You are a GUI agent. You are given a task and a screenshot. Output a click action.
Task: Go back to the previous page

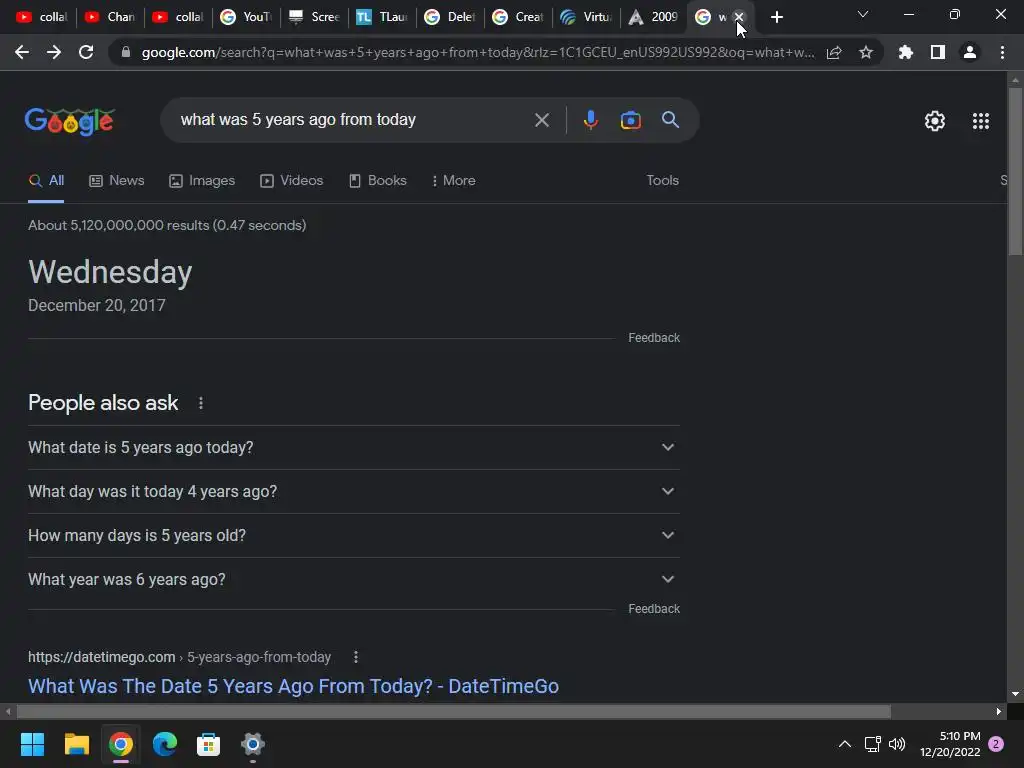pos(22,52)
